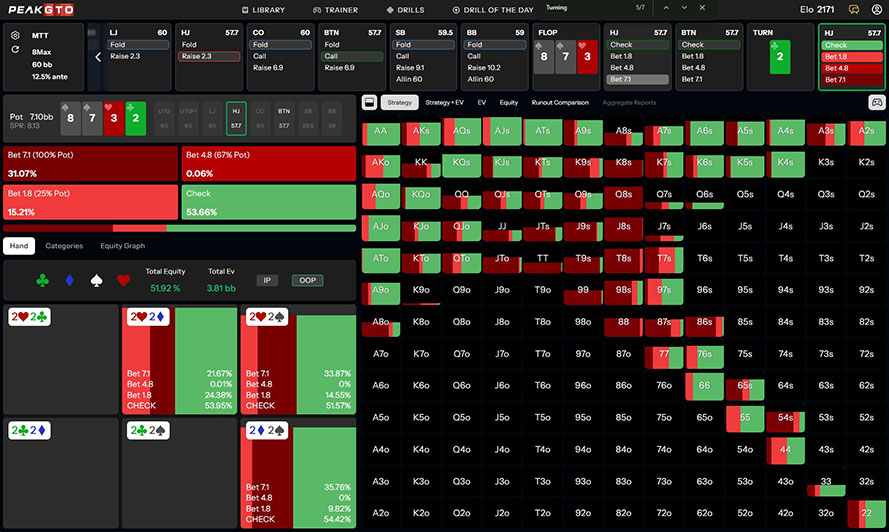Click the gamepad icon above the range grid

pos(876,102)
